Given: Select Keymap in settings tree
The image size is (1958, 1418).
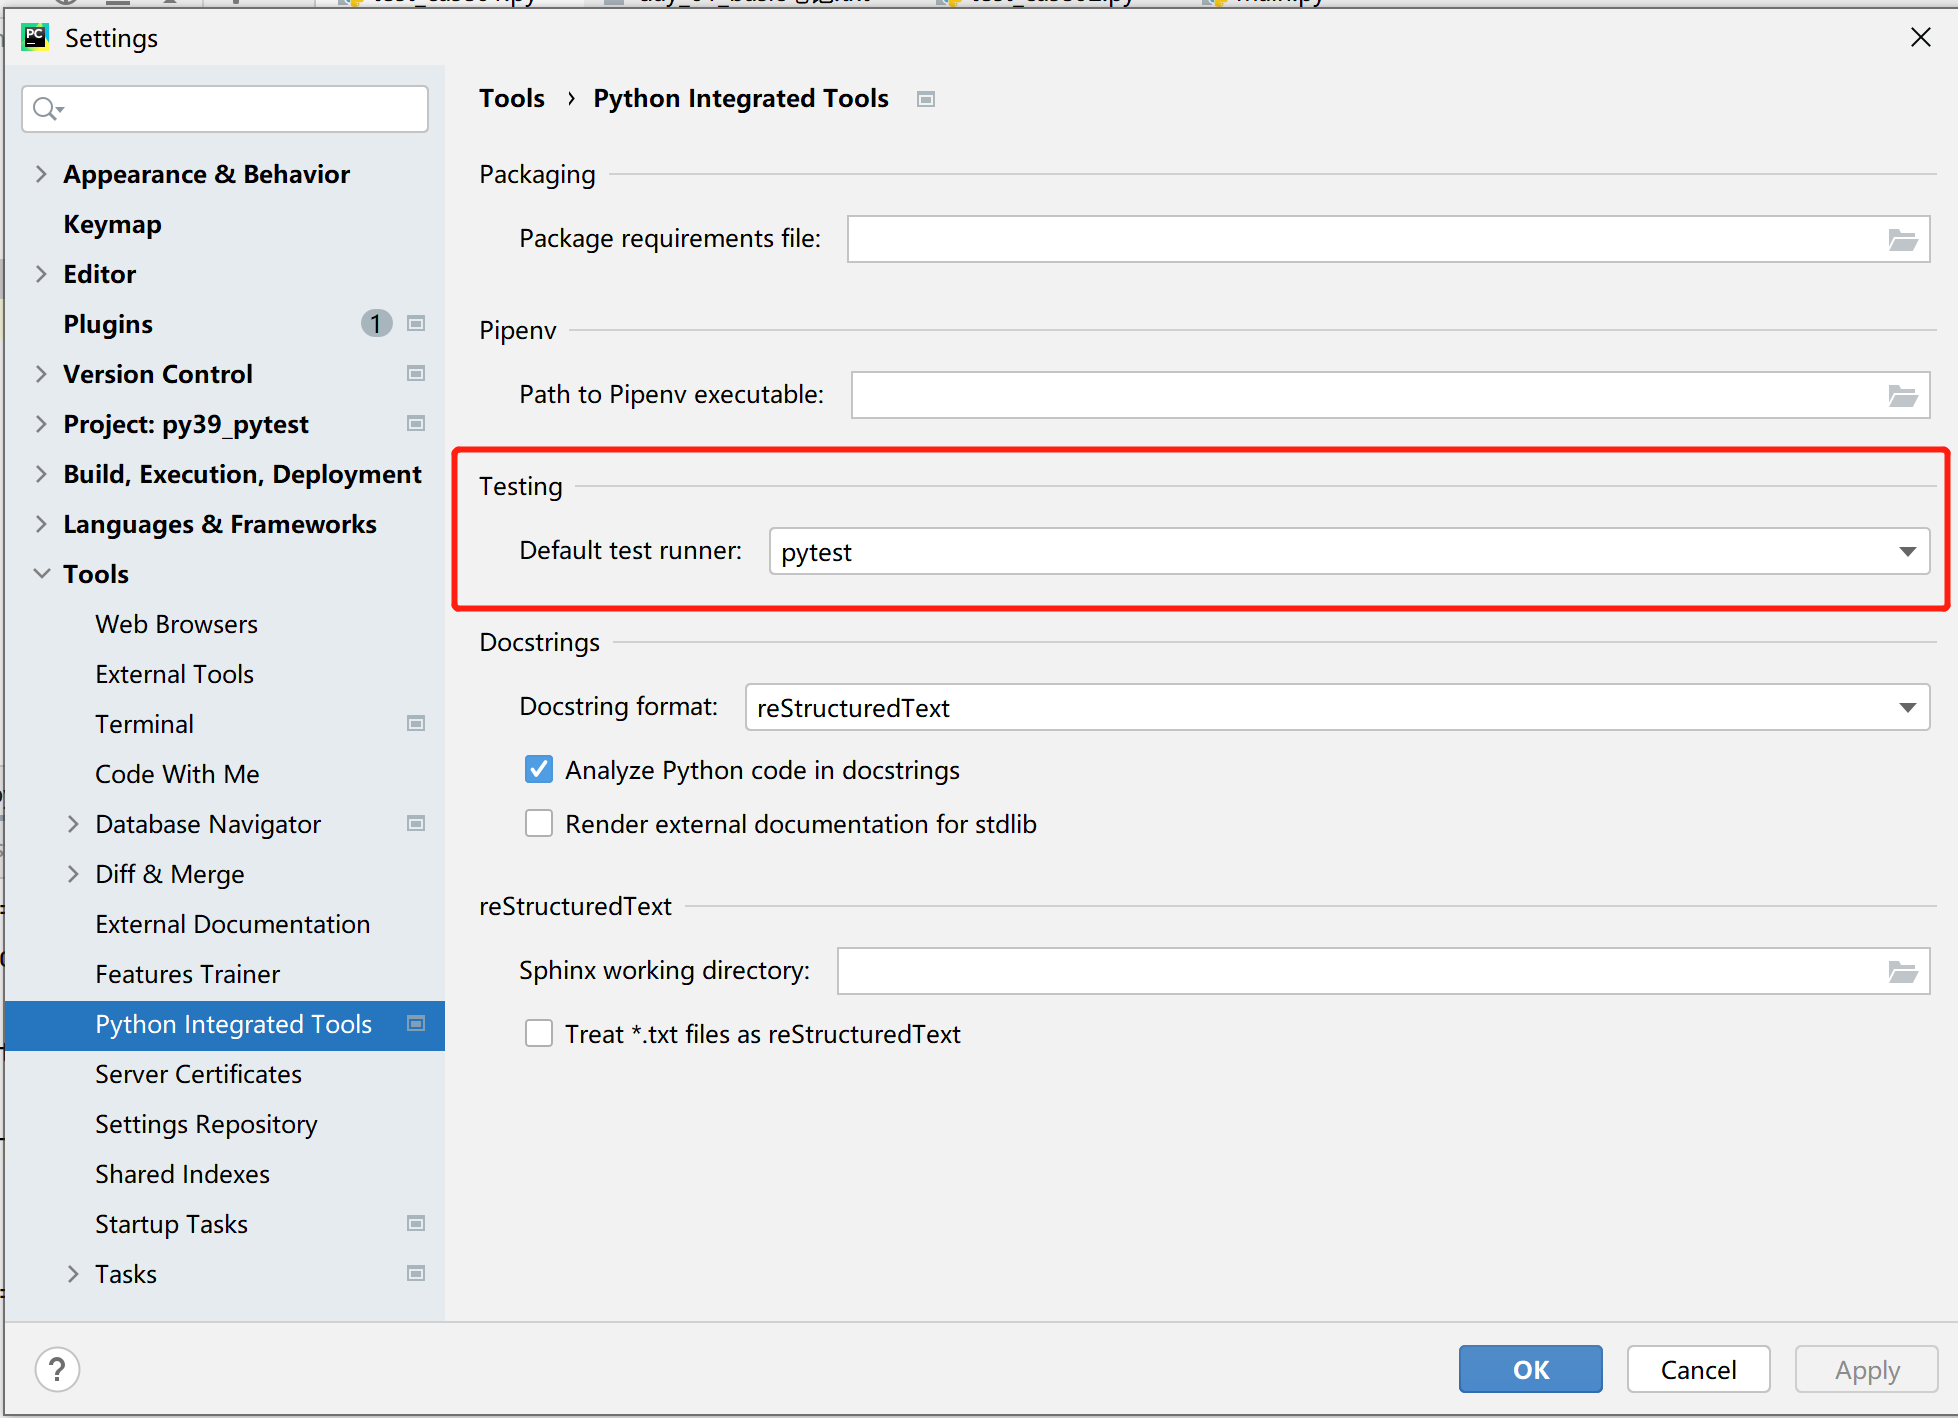Looking at the screenshot, I should point(112,224).
